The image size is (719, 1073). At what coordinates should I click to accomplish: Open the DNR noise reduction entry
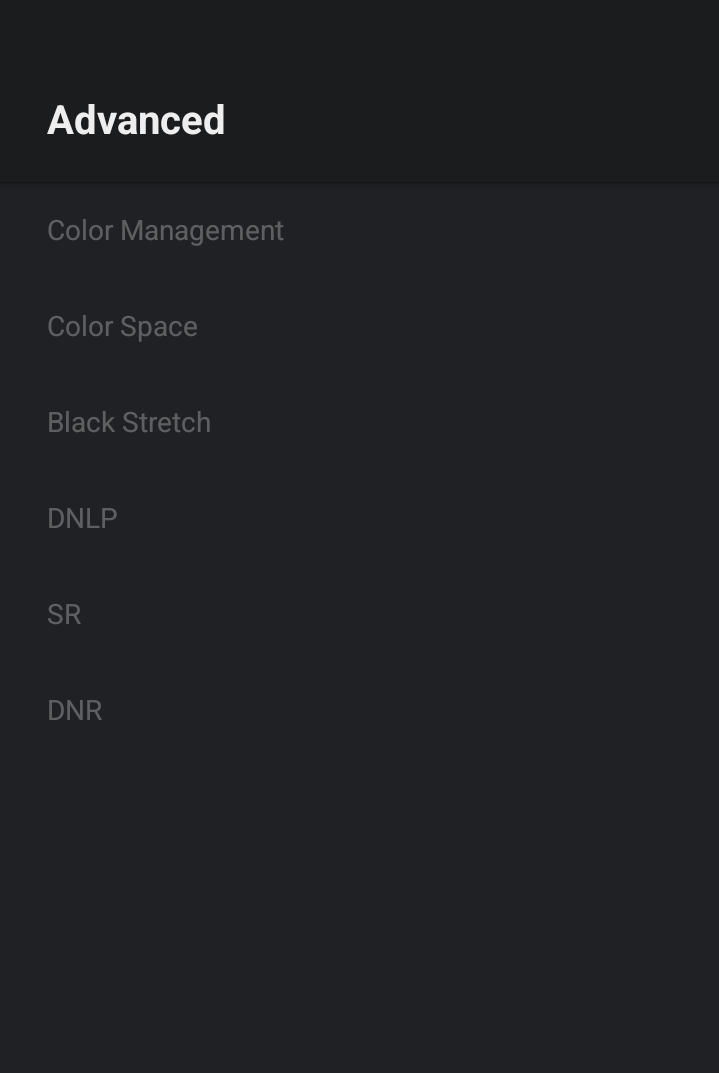pos(75,711)
